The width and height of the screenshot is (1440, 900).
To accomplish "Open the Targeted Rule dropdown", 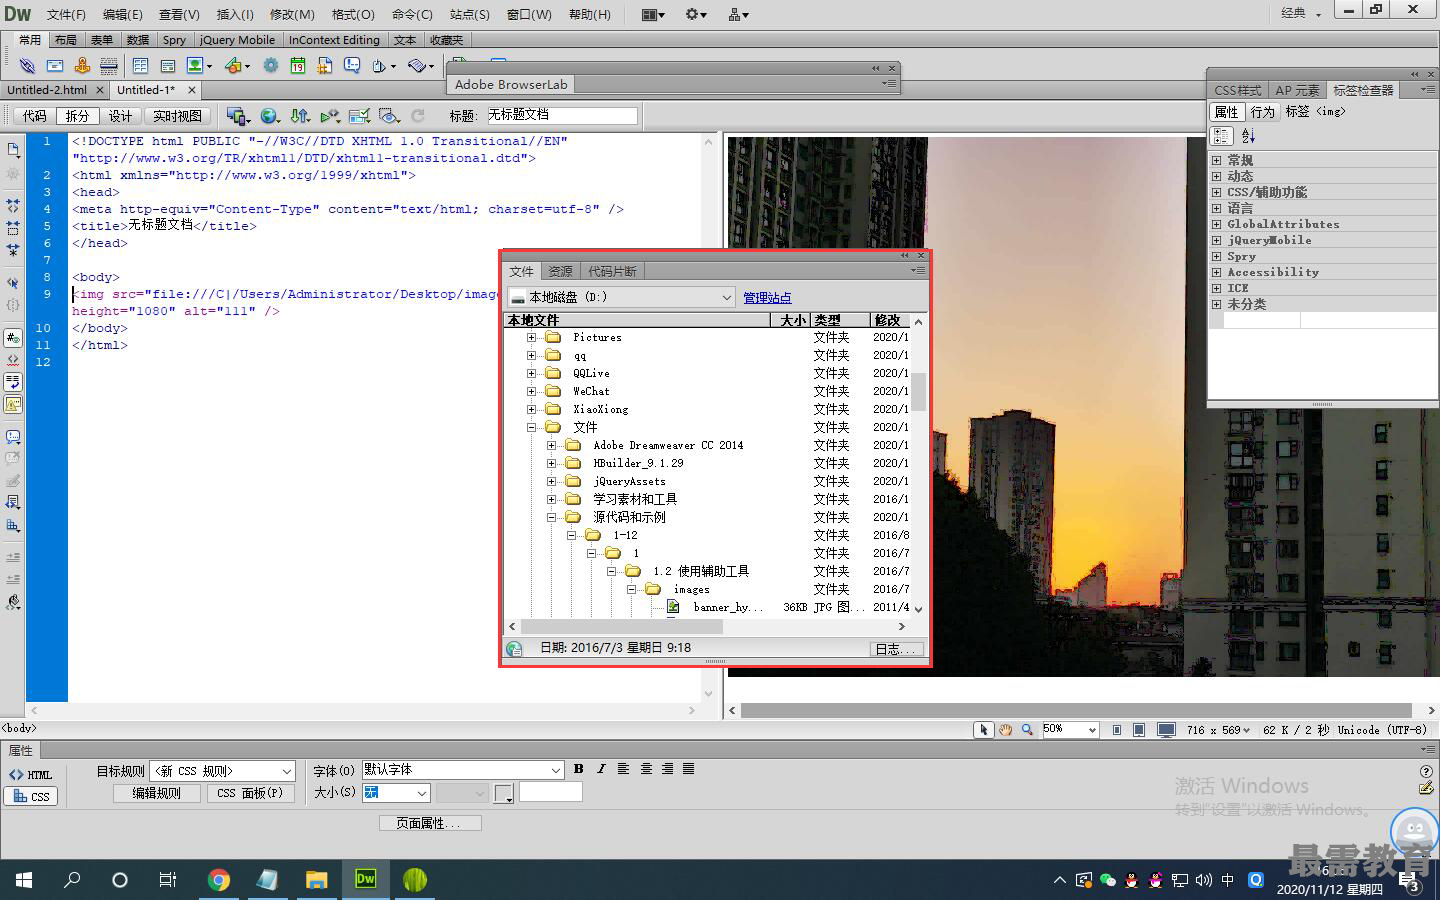I will pyautogui.click(x=222, y=771).
